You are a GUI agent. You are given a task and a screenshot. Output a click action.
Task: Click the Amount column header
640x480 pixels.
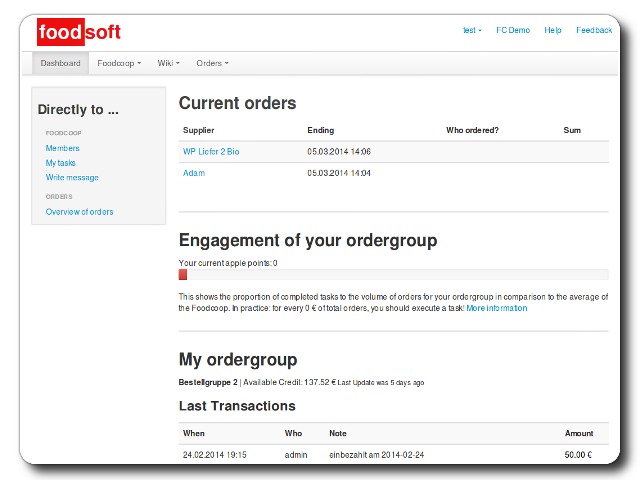[578, 433]
